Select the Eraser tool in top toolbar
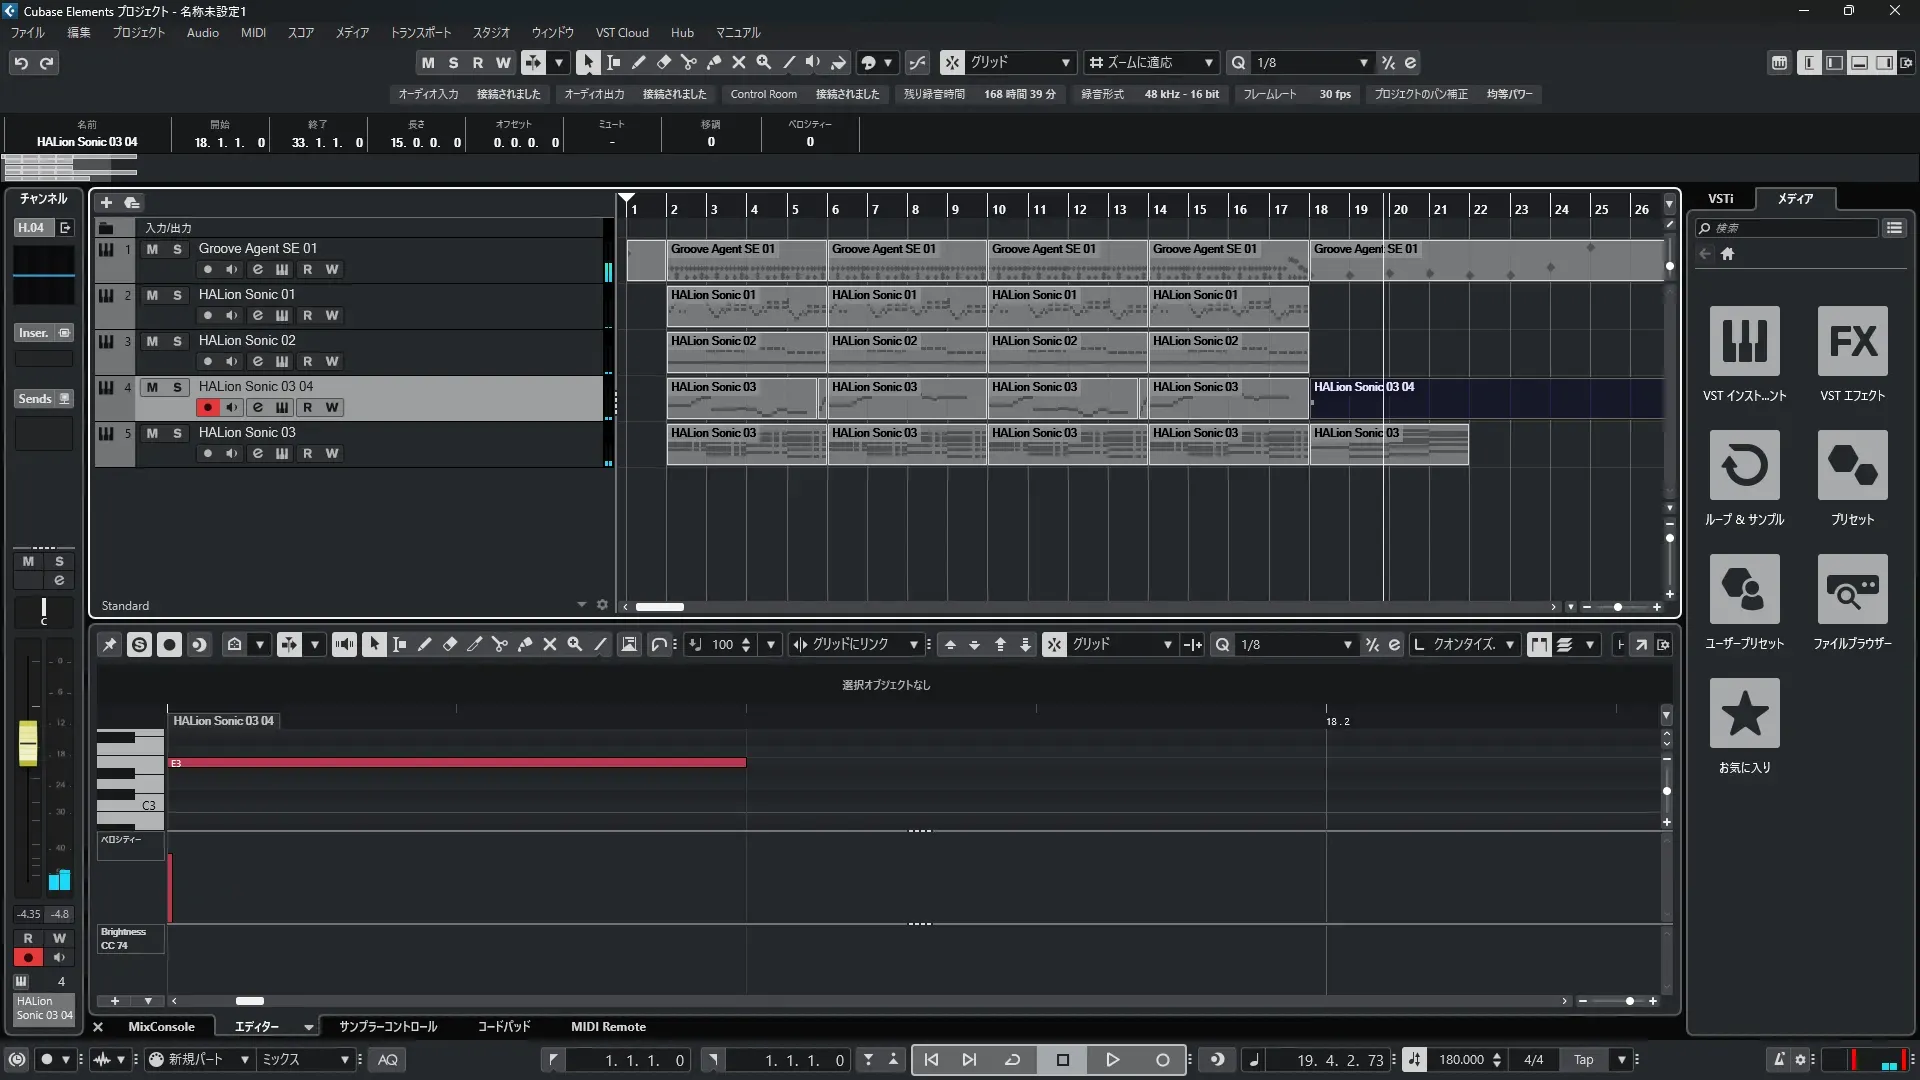 (663, 62)
